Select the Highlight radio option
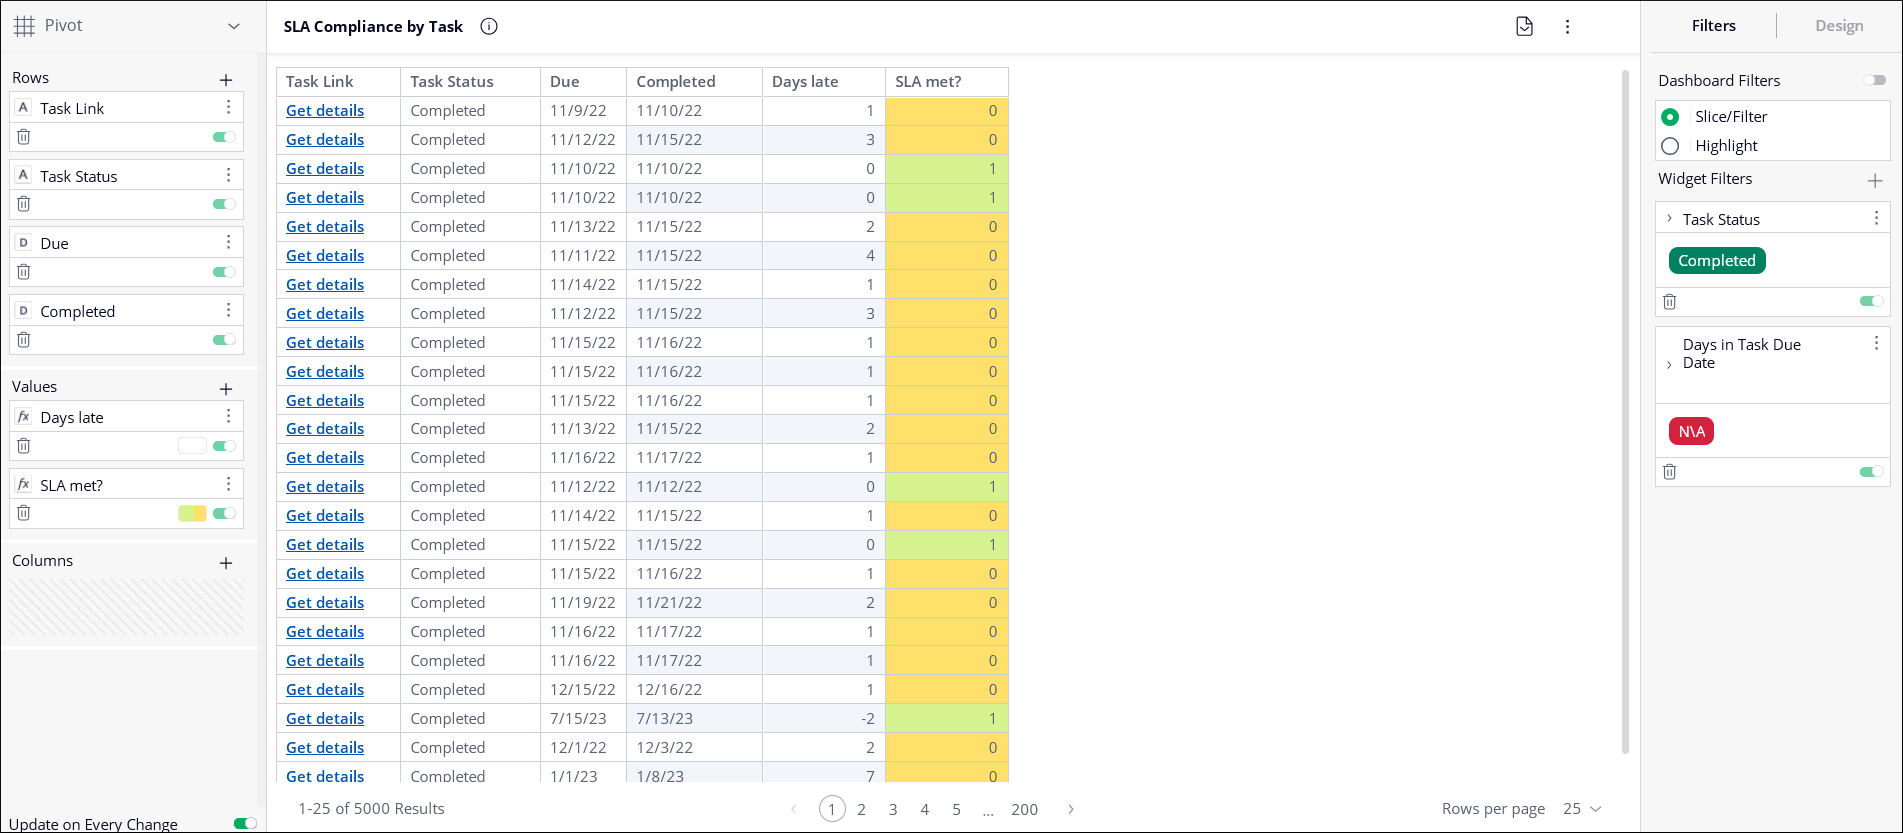Image resolution: width=1903 pixels, height=833 pixels. 1670,146
